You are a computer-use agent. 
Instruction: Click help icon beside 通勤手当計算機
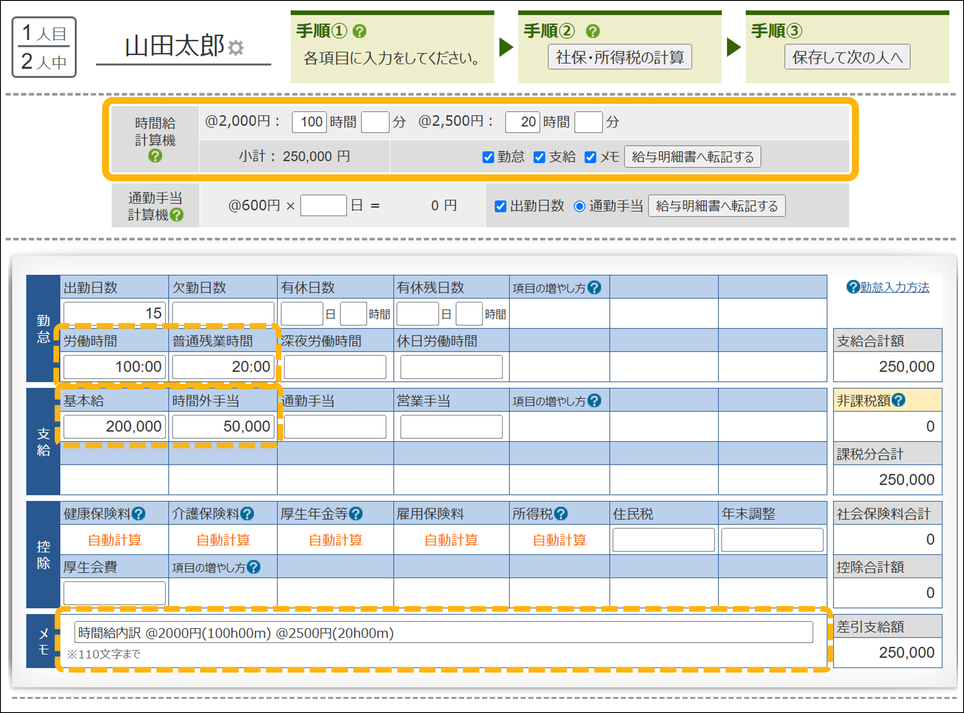(x=177, y=214)
